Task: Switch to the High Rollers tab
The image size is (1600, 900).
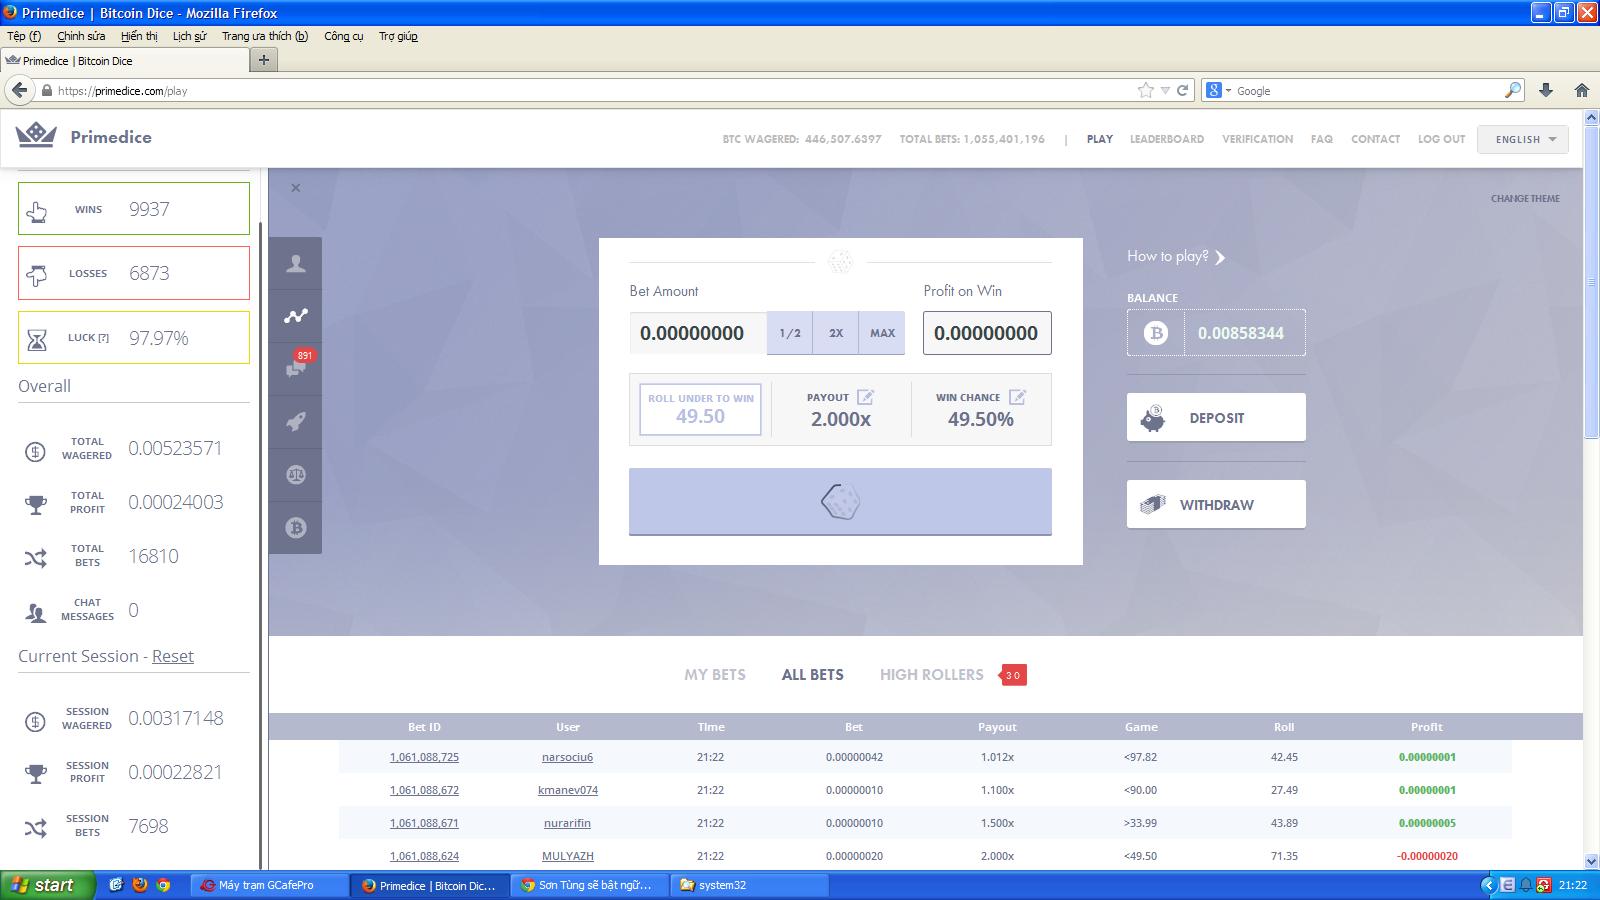Action: tap(932, 675)
